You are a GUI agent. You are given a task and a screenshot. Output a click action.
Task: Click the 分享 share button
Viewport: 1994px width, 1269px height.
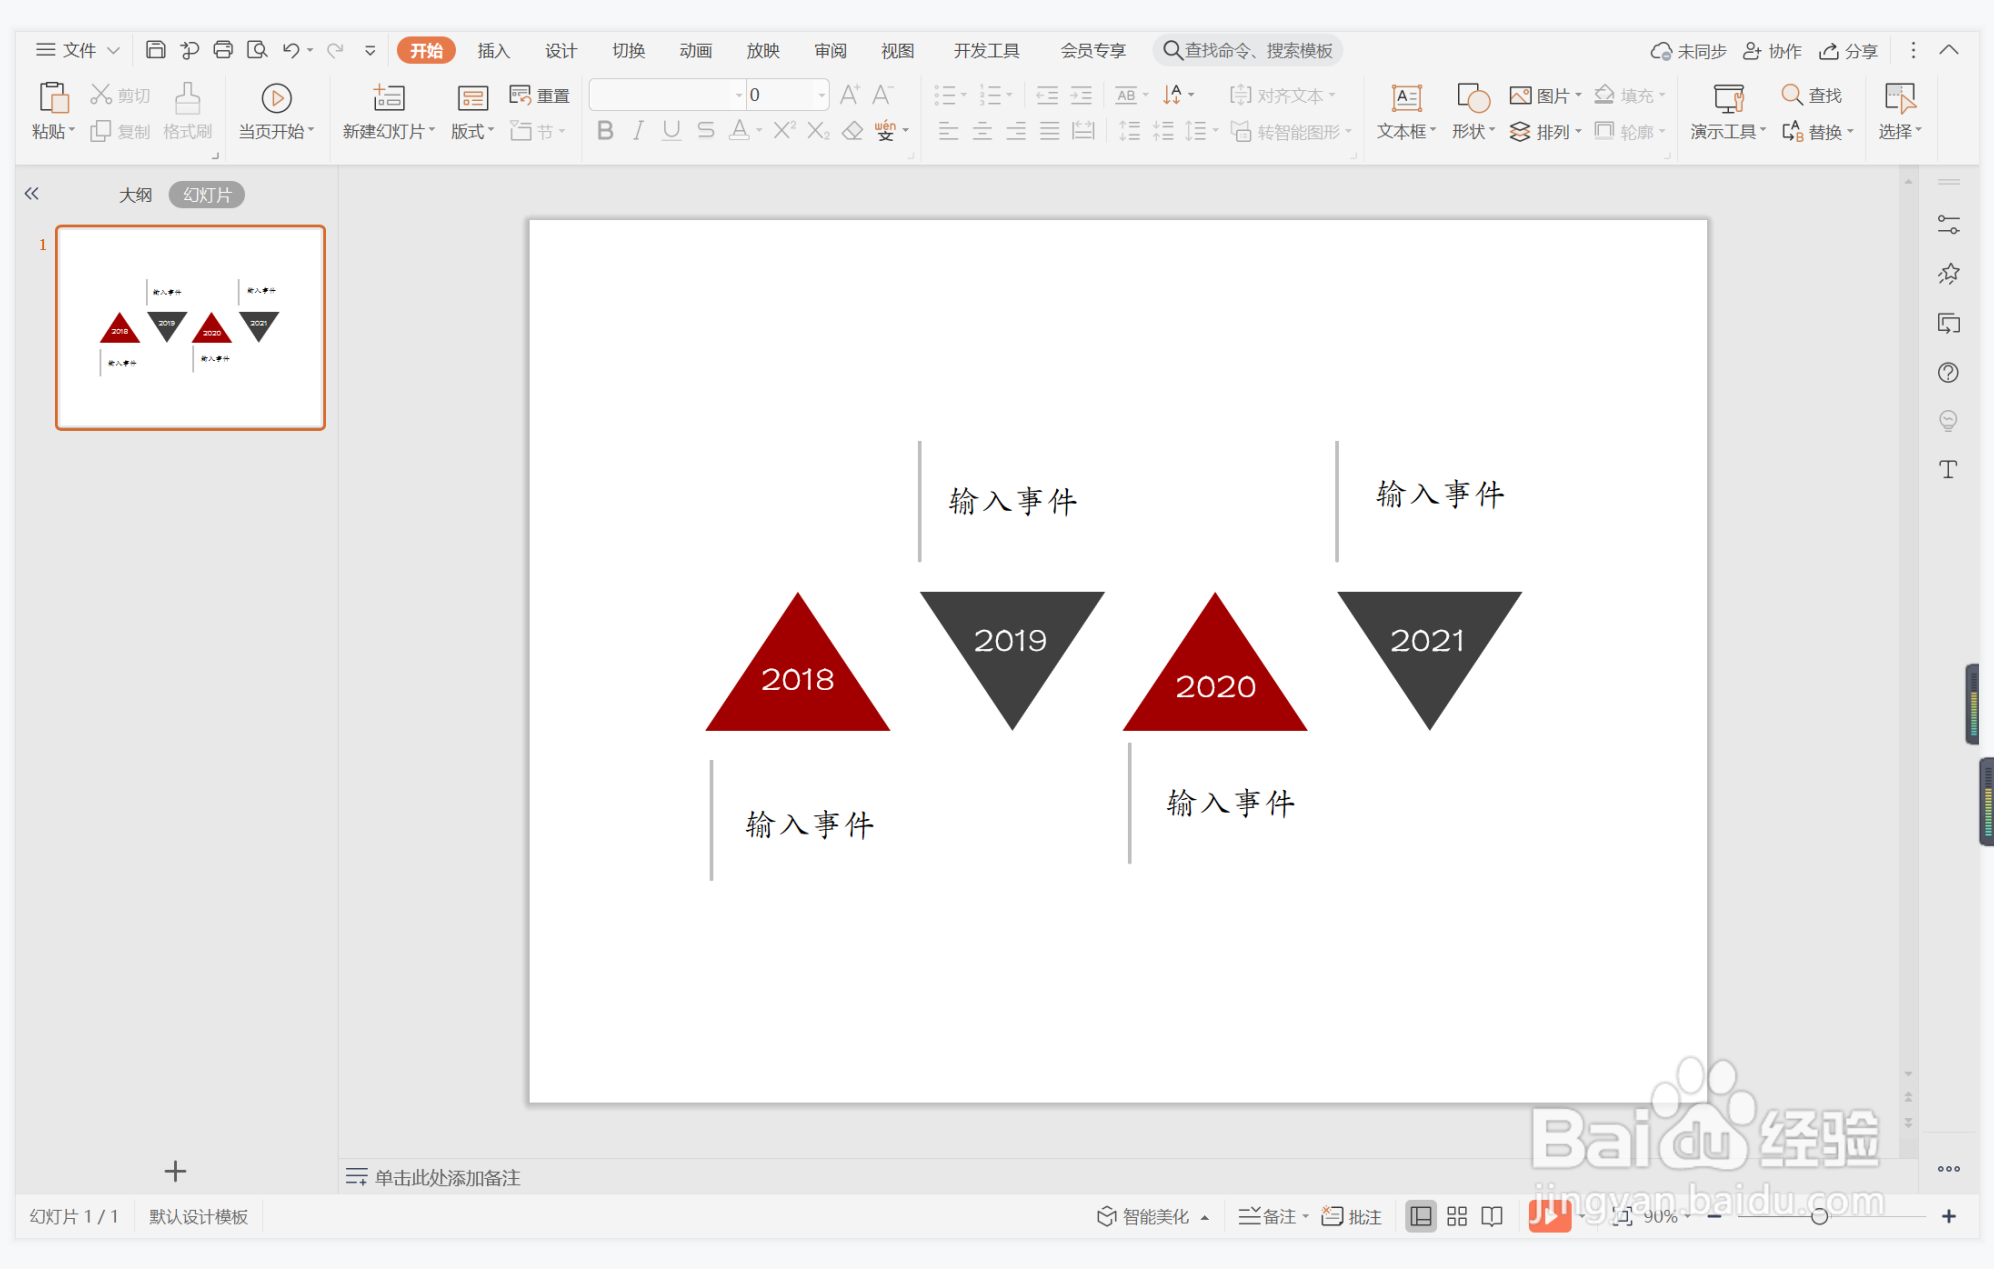coord(1848,51)
